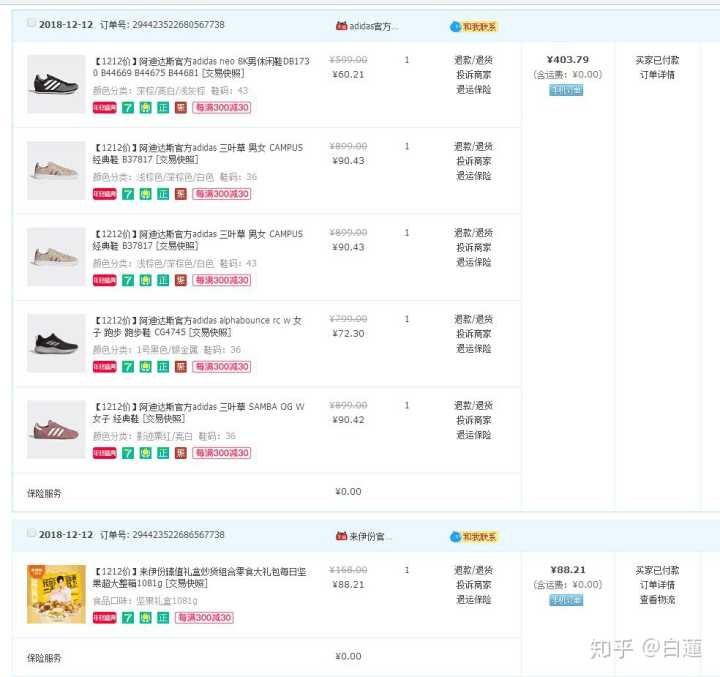Select the adidas order checkbox
This screenshot has height=677, width=720.
pos(31,23)
